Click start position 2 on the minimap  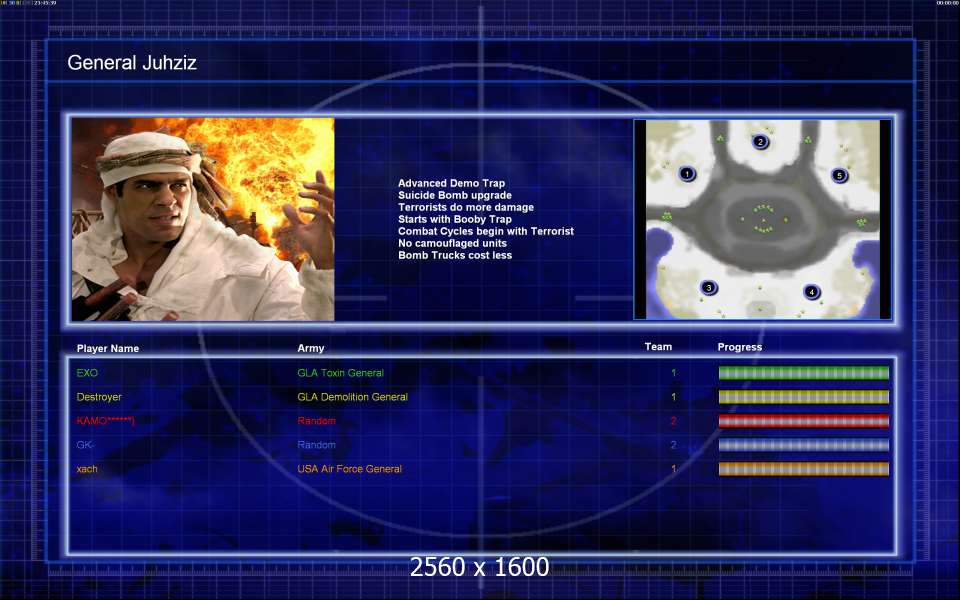760,141
